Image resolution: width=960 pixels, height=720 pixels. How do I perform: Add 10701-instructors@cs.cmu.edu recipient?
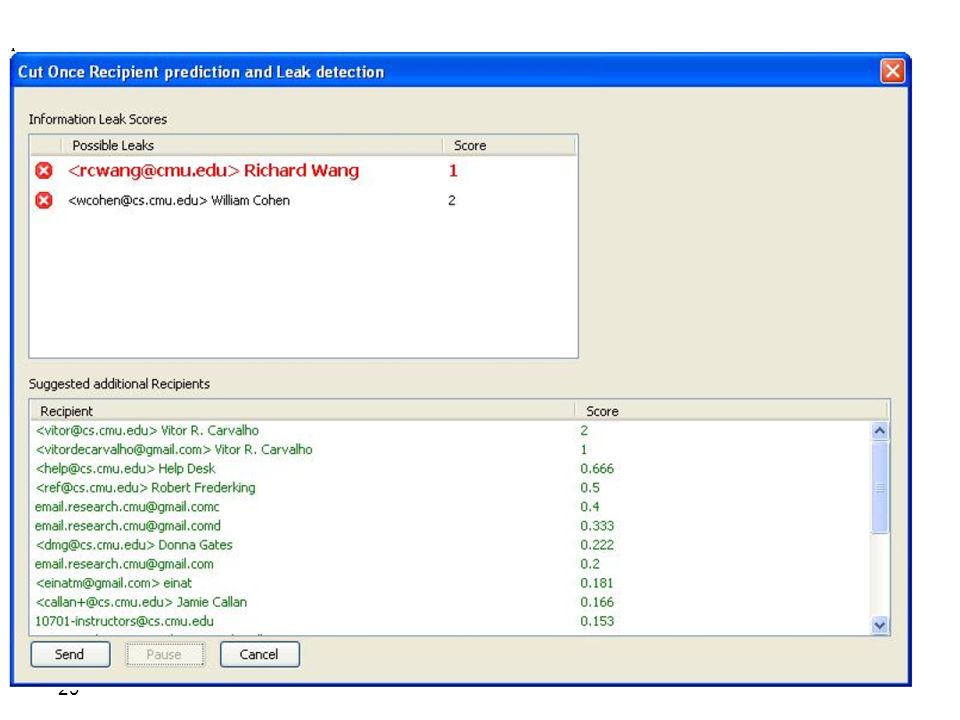[x=451, y=620]
